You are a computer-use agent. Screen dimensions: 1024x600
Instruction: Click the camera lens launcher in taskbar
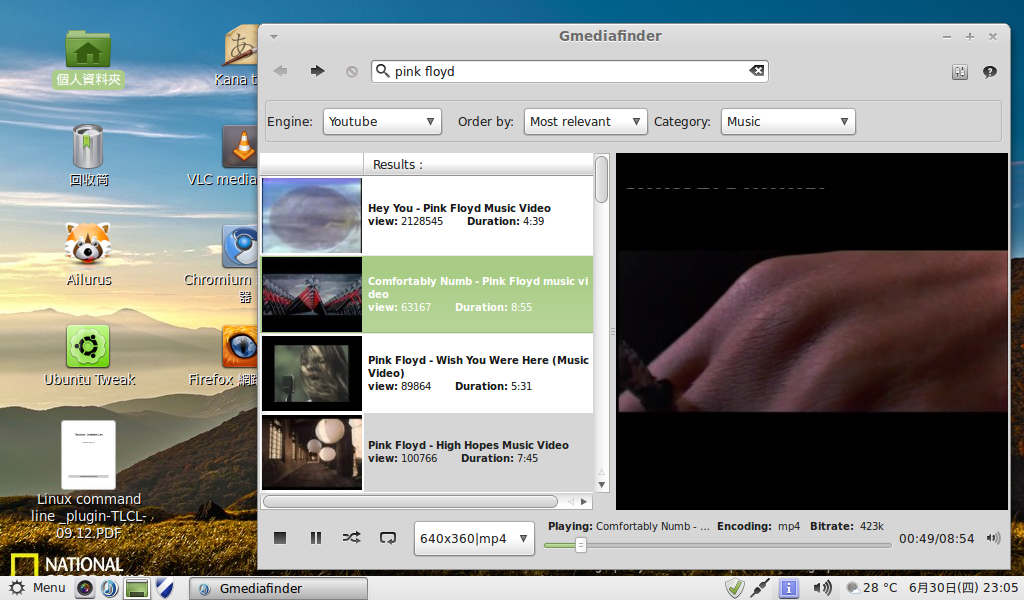coord(85,588)
